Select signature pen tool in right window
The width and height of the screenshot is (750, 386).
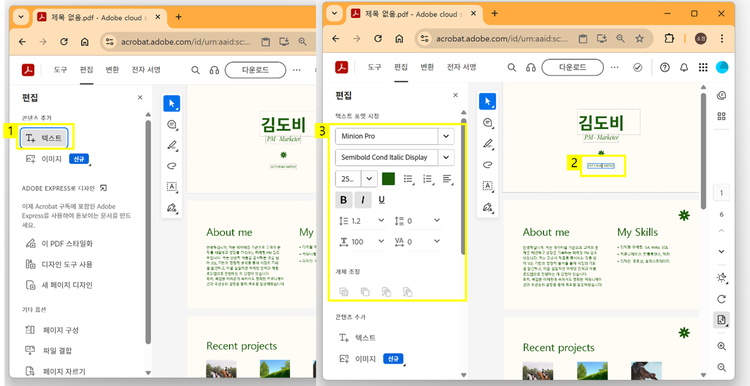[x=487, y=207]
